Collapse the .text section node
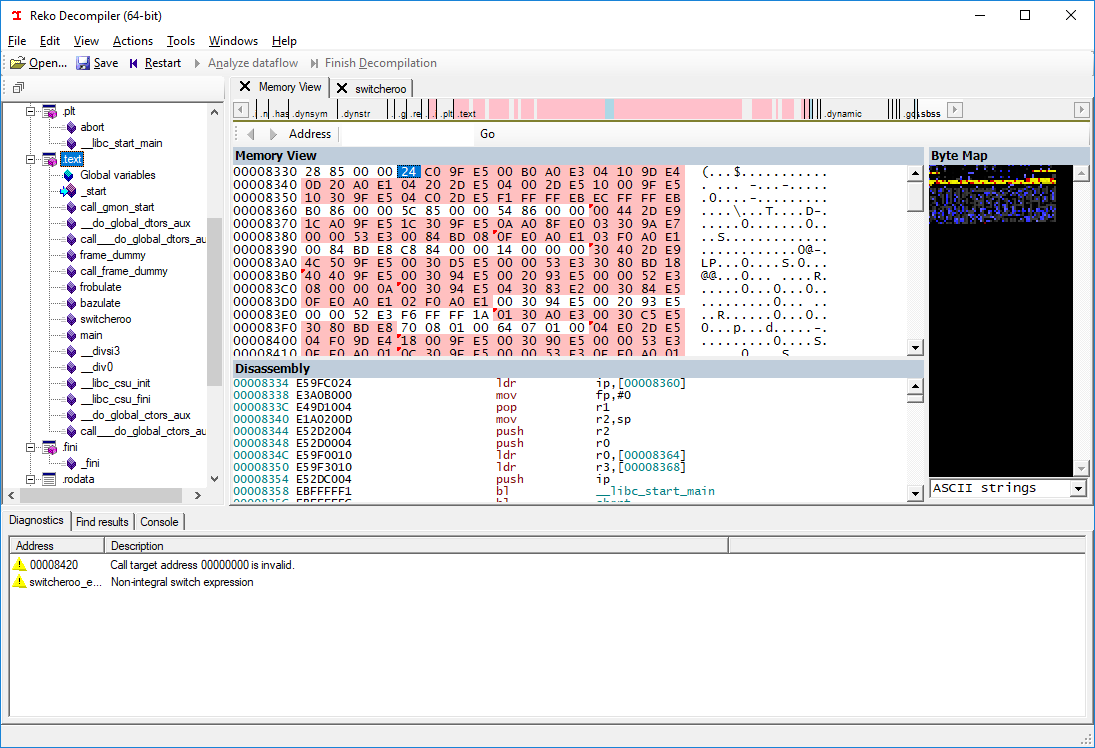1095x748 pixels. click(30, 159)
